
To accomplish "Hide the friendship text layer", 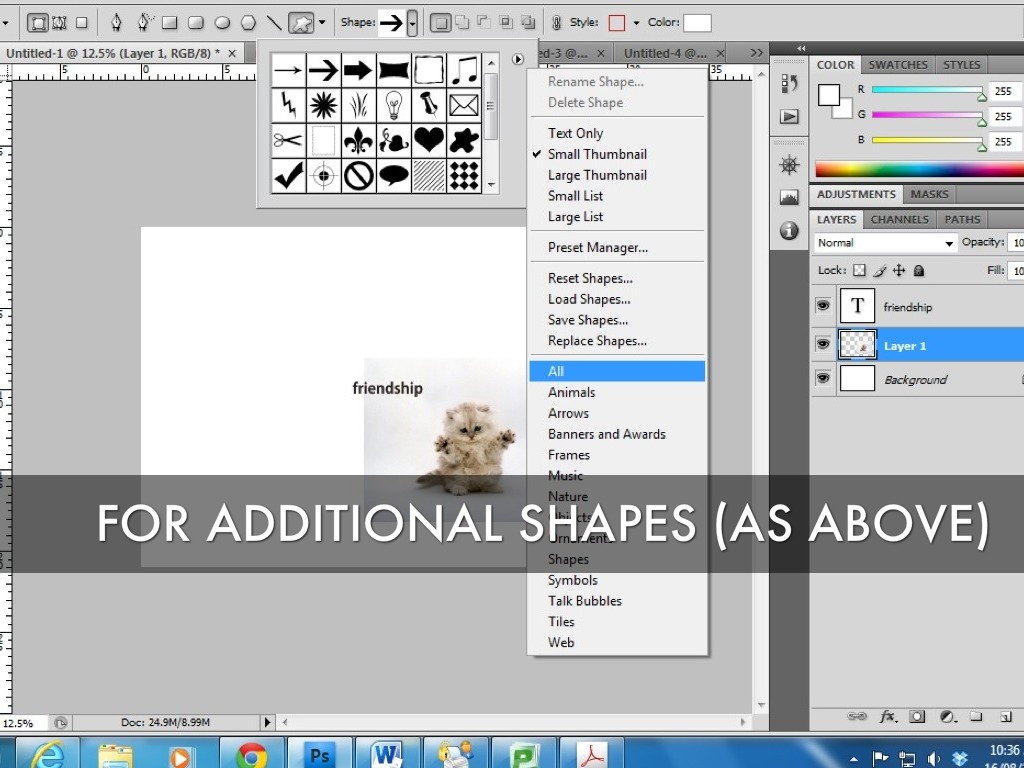I will pos(823,306).
